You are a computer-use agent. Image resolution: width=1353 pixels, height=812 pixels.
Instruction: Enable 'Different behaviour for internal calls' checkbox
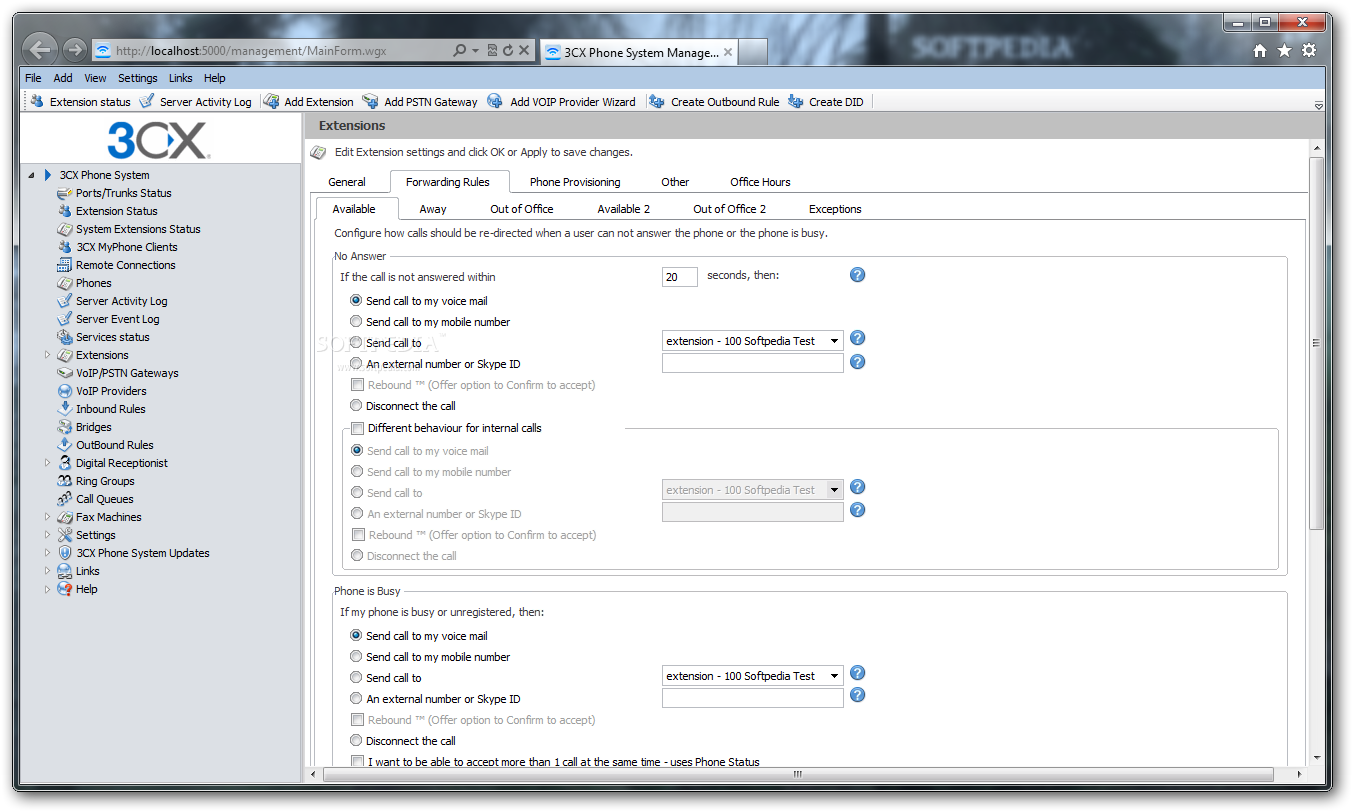click(x=357, y=428)
